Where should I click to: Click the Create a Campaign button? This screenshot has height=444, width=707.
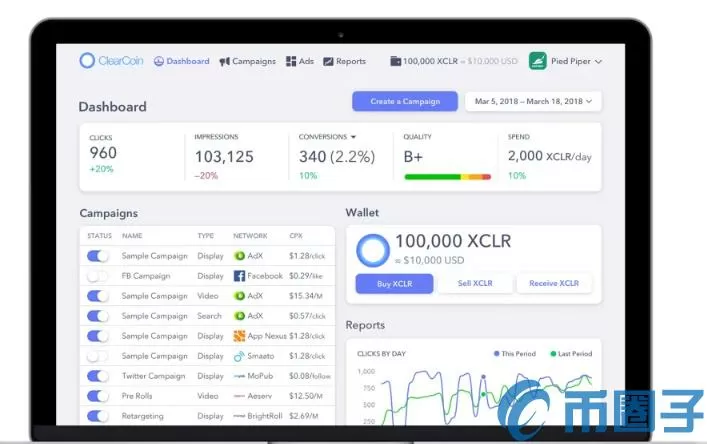click(404, 101)
